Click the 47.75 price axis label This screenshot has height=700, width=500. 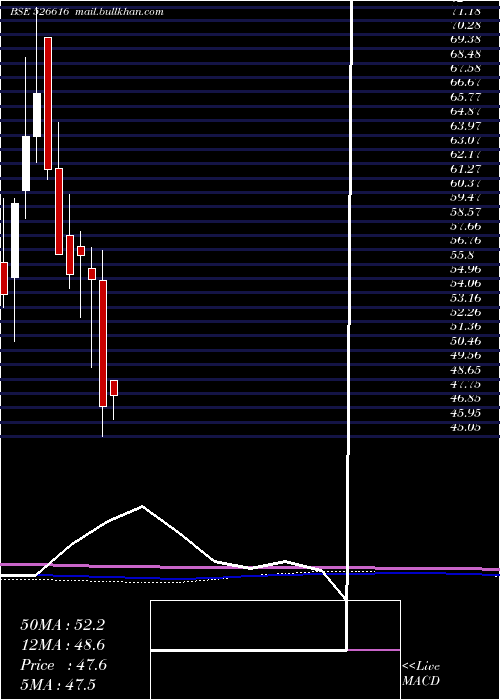465,384
